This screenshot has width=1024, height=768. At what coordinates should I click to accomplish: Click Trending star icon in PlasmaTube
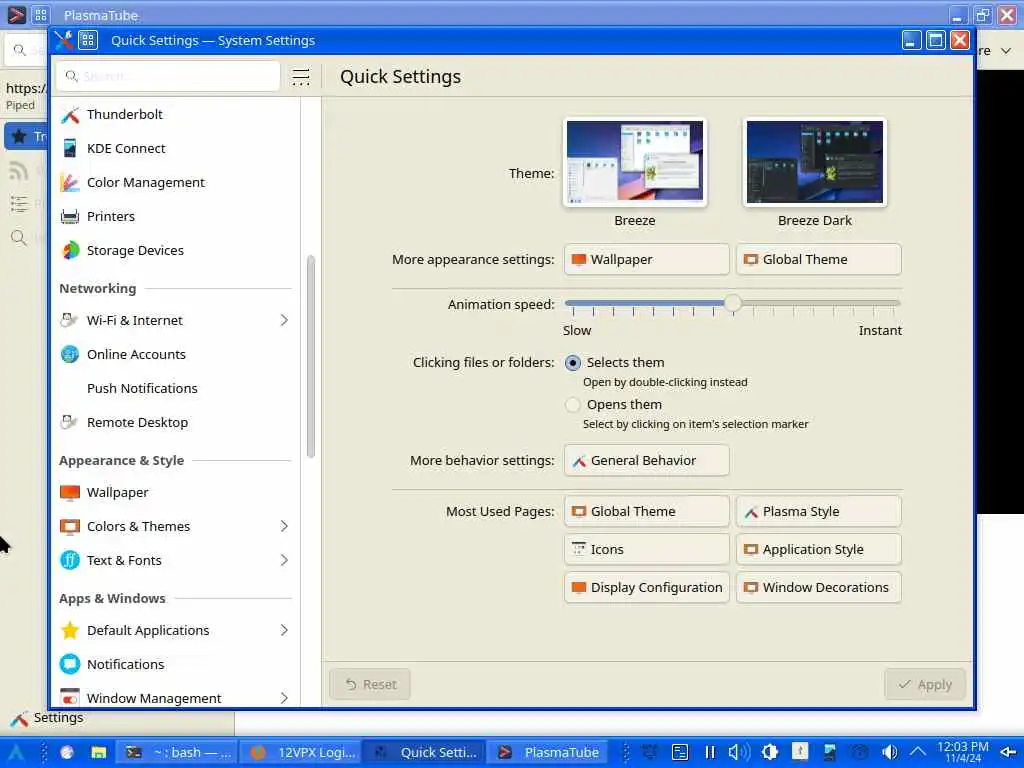(x=19, y=136)
